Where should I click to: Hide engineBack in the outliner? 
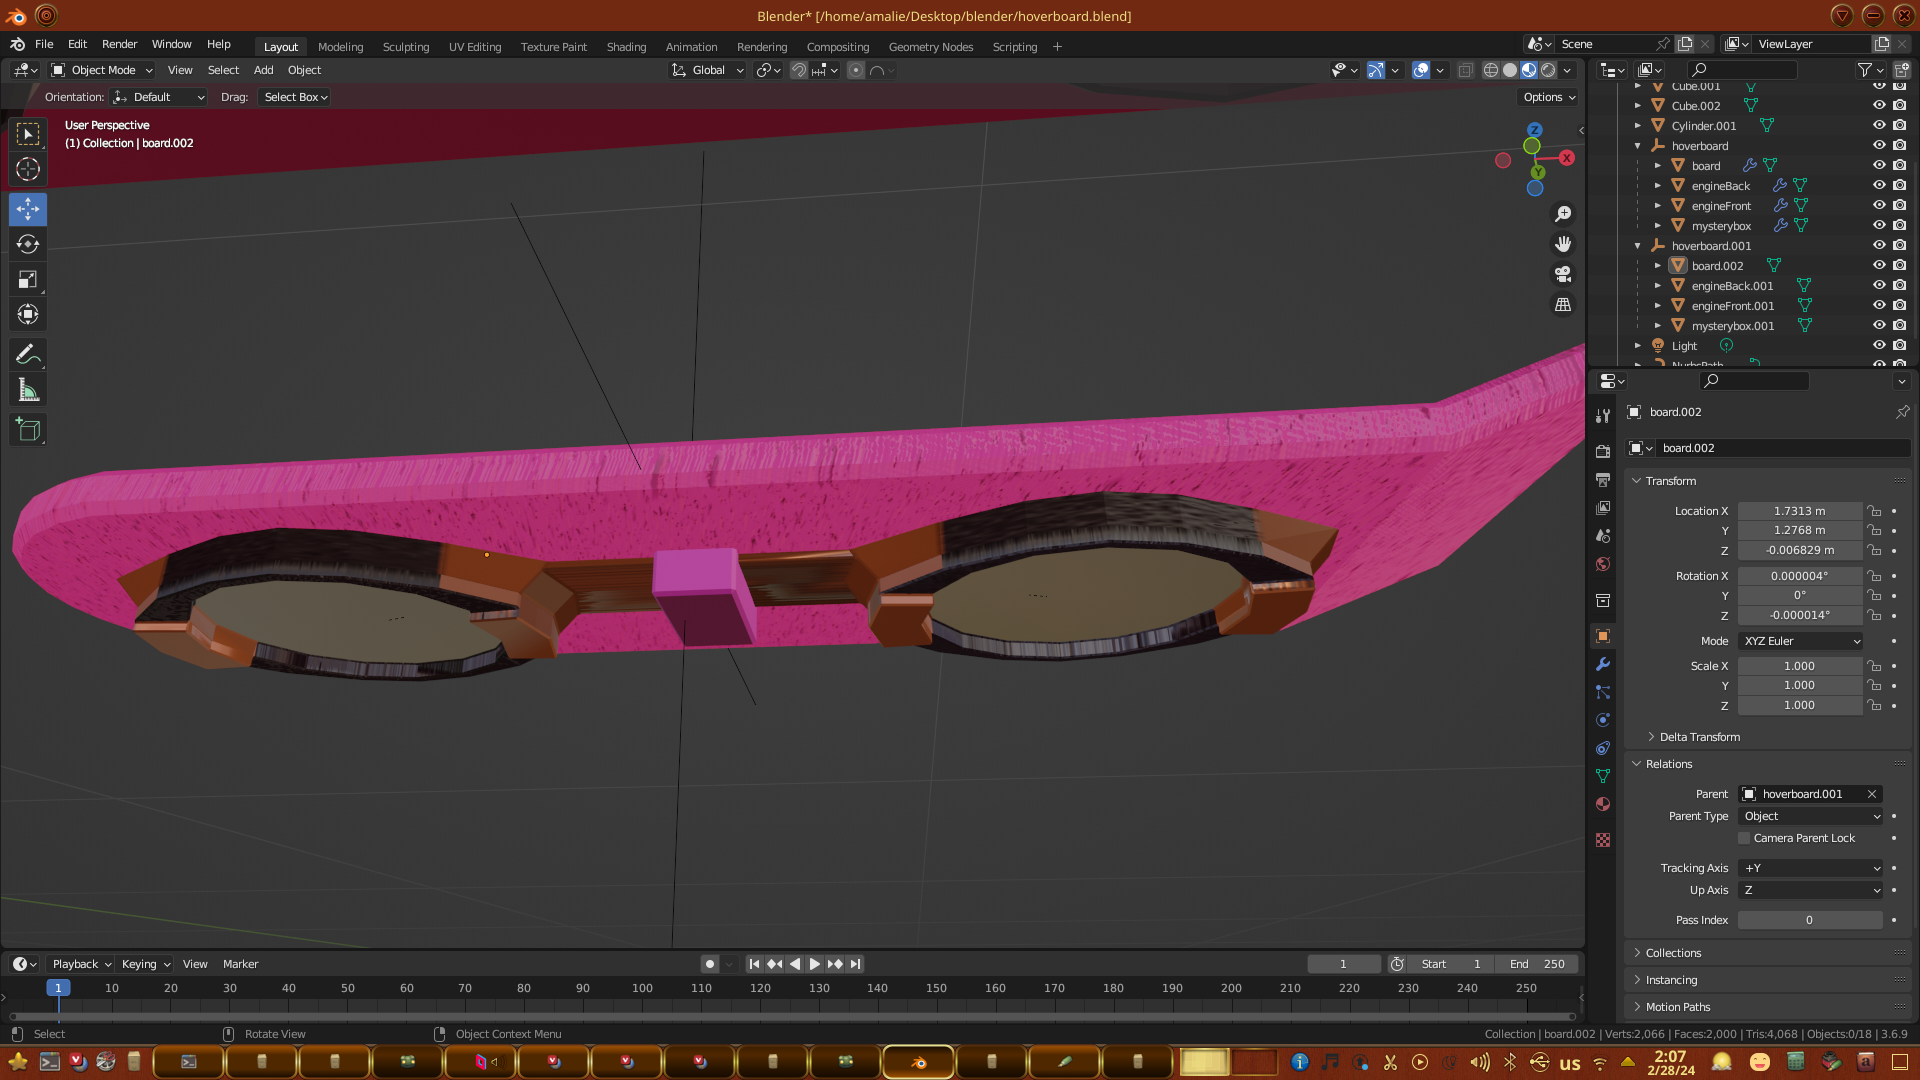(x=1879, y=186)
